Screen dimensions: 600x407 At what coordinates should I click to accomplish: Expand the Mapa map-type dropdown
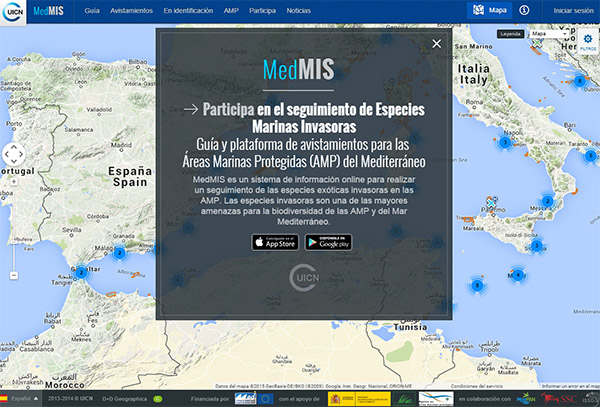click(x=549, y=34)
